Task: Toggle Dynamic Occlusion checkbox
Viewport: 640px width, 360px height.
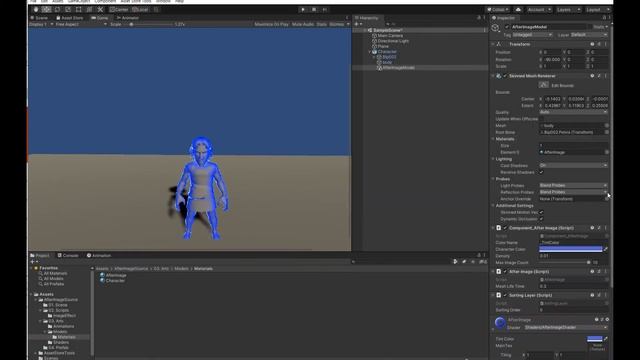Action: coord(541,219)
